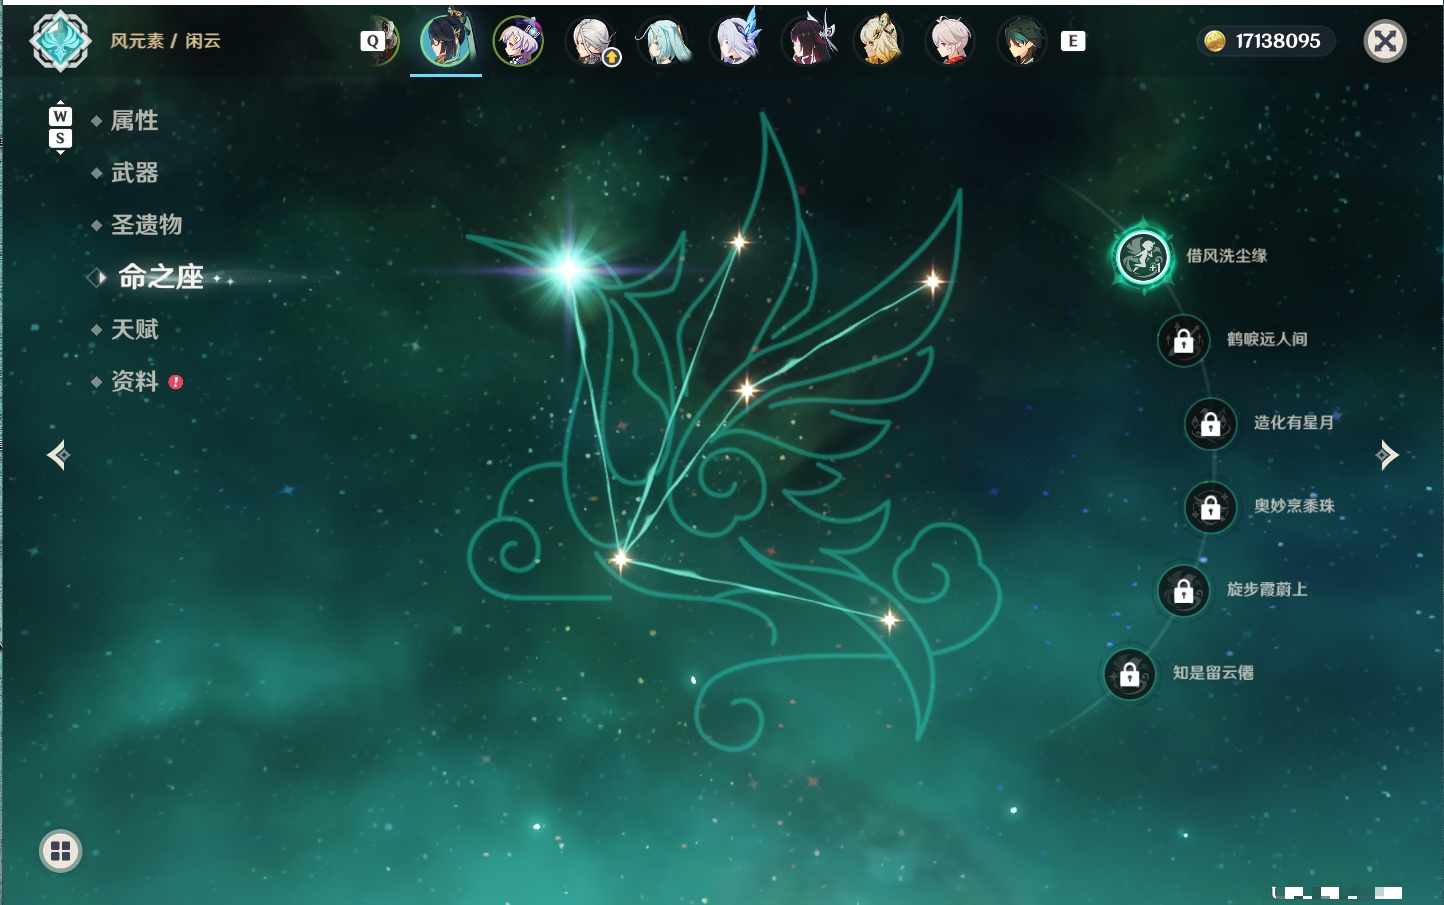The height and width of the screenshot is (905, 1444).
Task: Open the locked 旋步霞蔚上 constellation node
Action: (1184, 590)
